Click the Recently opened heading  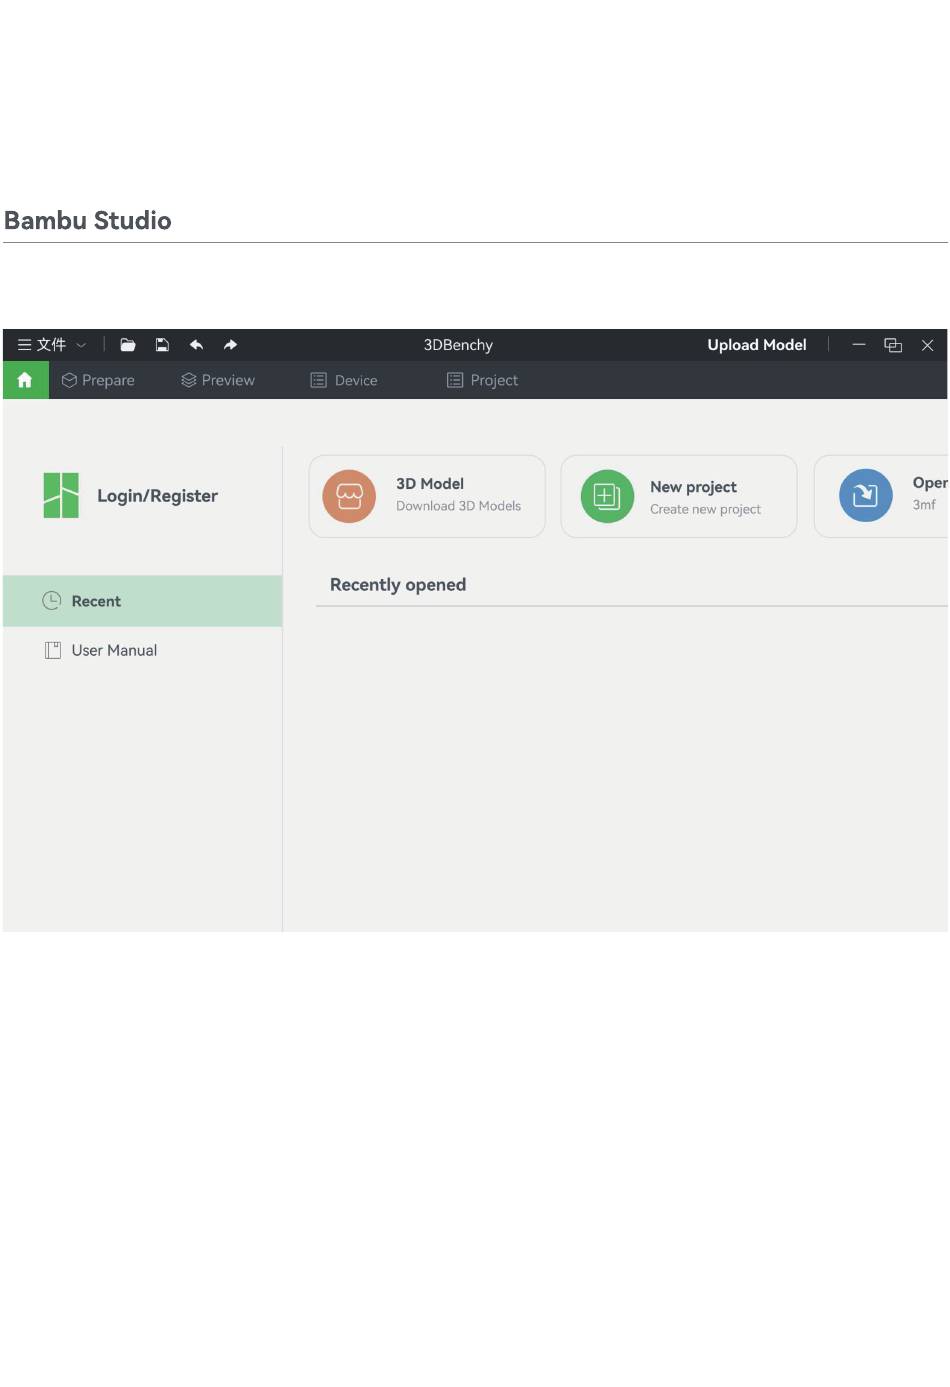coord(398,585)
